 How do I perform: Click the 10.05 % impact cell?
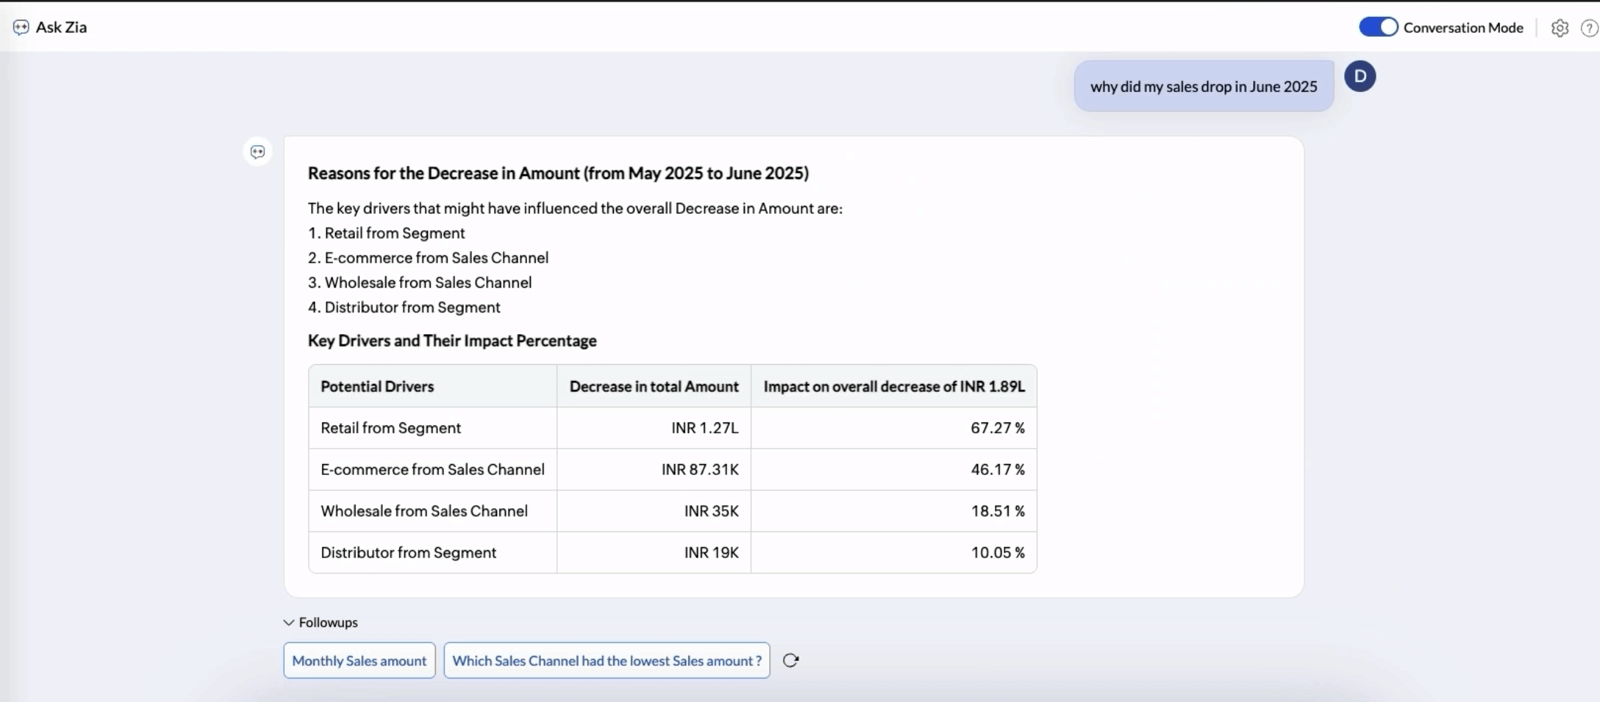(997, 553)
